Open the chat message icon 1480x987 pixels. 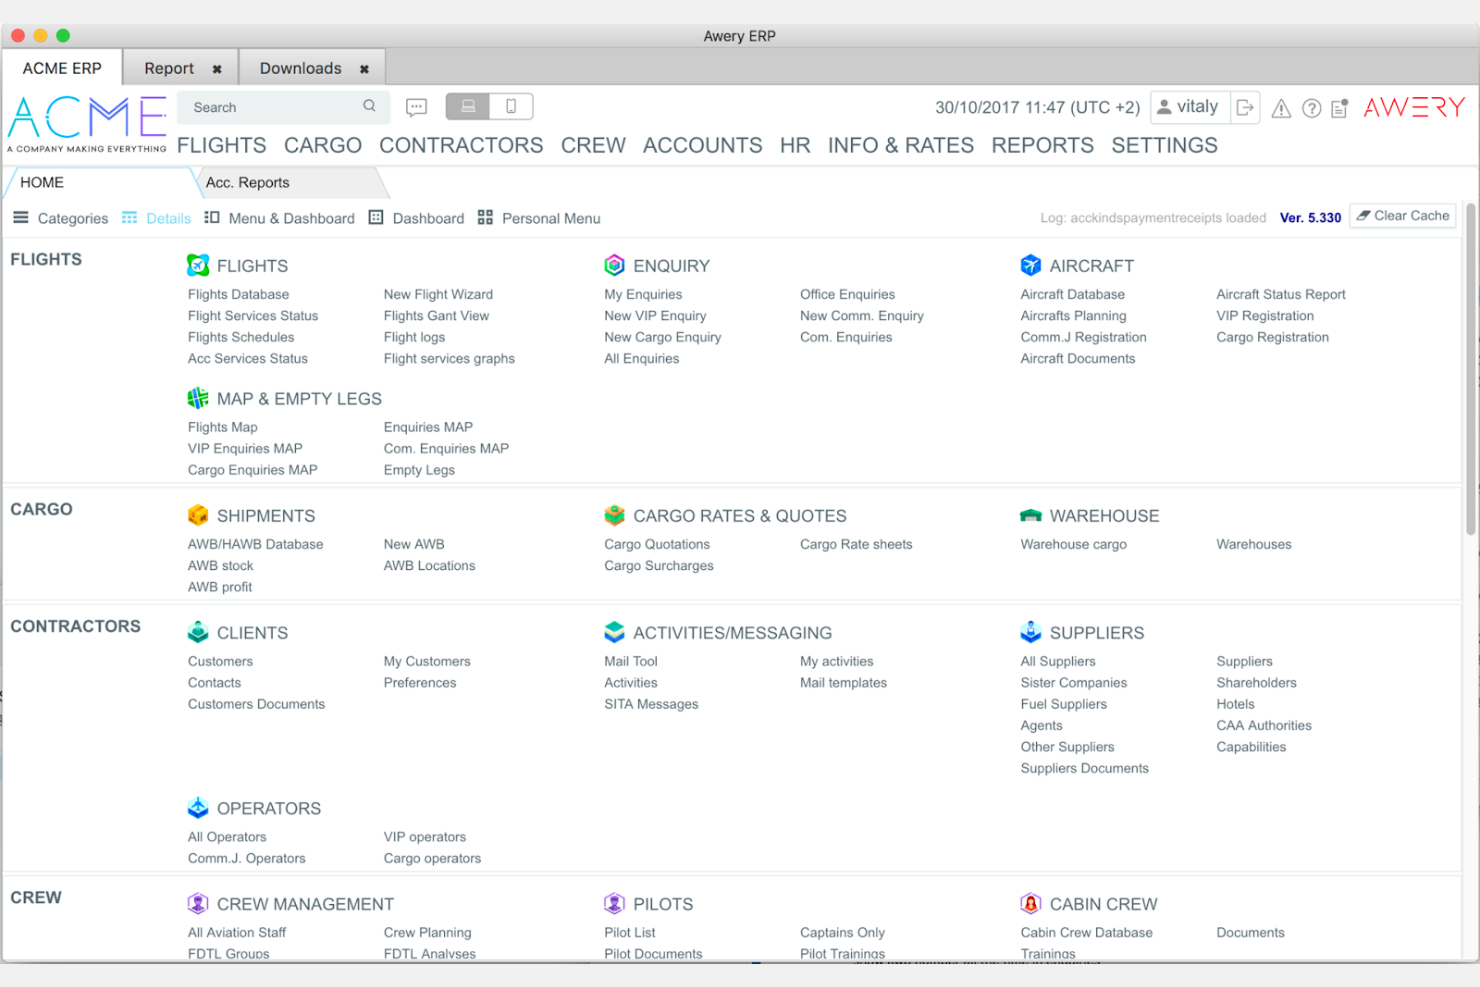point(416,107)
